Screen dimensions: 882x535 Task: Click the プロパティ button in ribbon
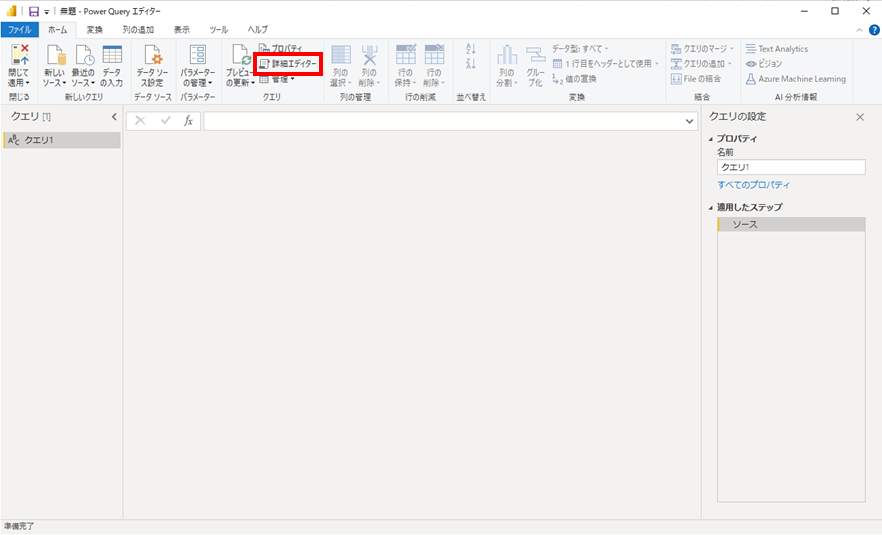pyautogui.click(x=281, y=49)
